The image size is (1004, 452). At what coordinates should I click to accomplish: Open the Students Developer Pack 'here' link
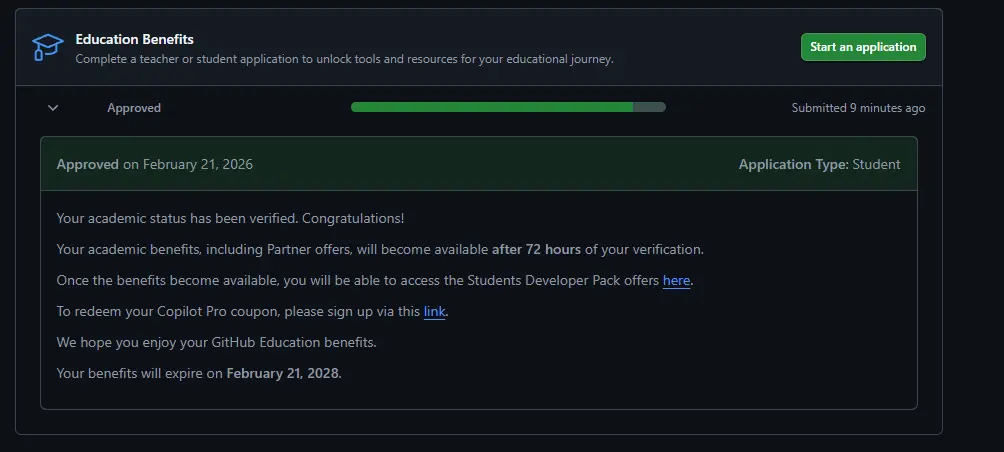point(676,280)
